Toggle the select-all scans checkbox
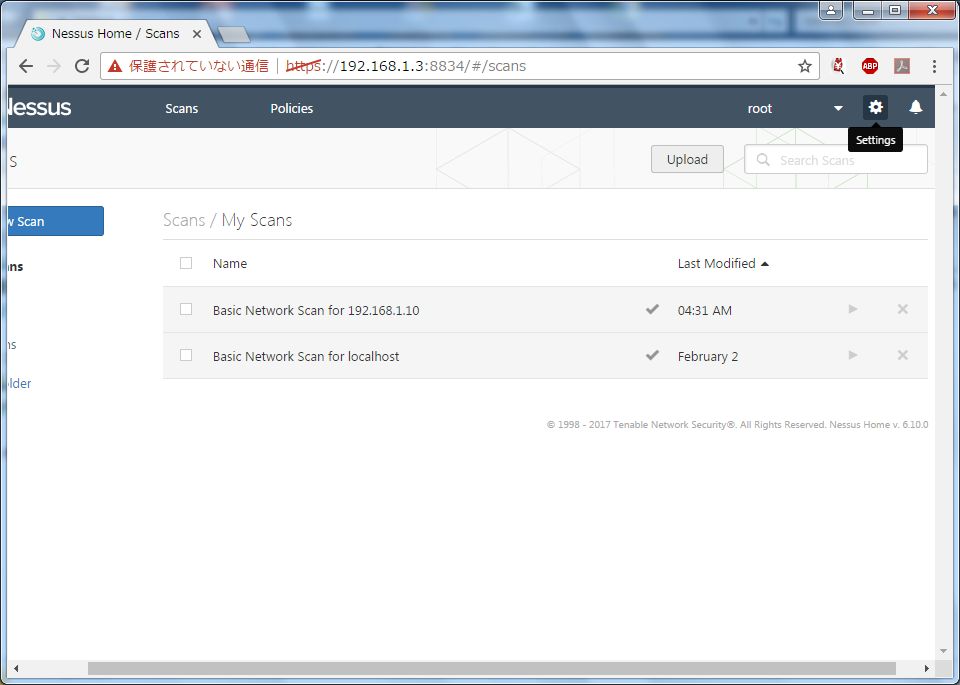This screenshot has height=685, width=960. tap(186, 263)
